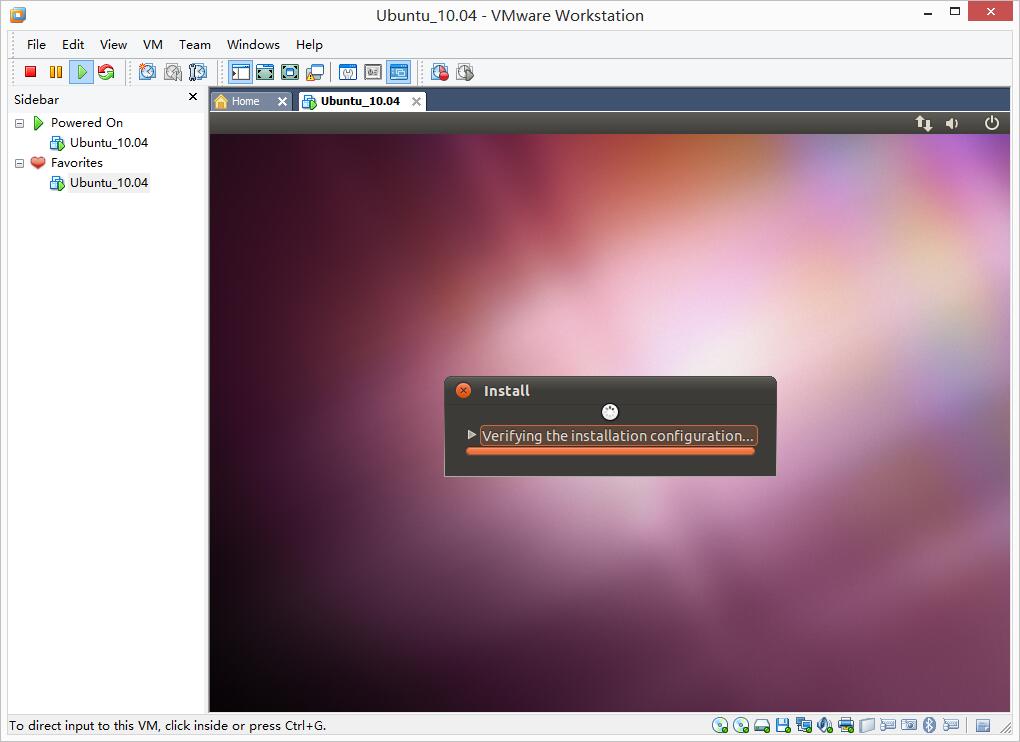
Task: Show the Appliance view icon
Action: coord(373,72)
